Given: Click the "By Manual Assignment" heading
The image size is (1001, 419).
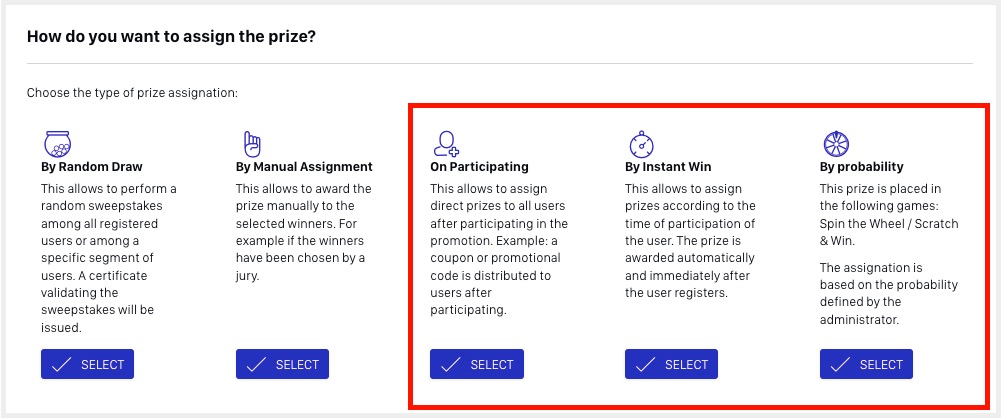Looking at the screenshot, I should click(304, 167).
